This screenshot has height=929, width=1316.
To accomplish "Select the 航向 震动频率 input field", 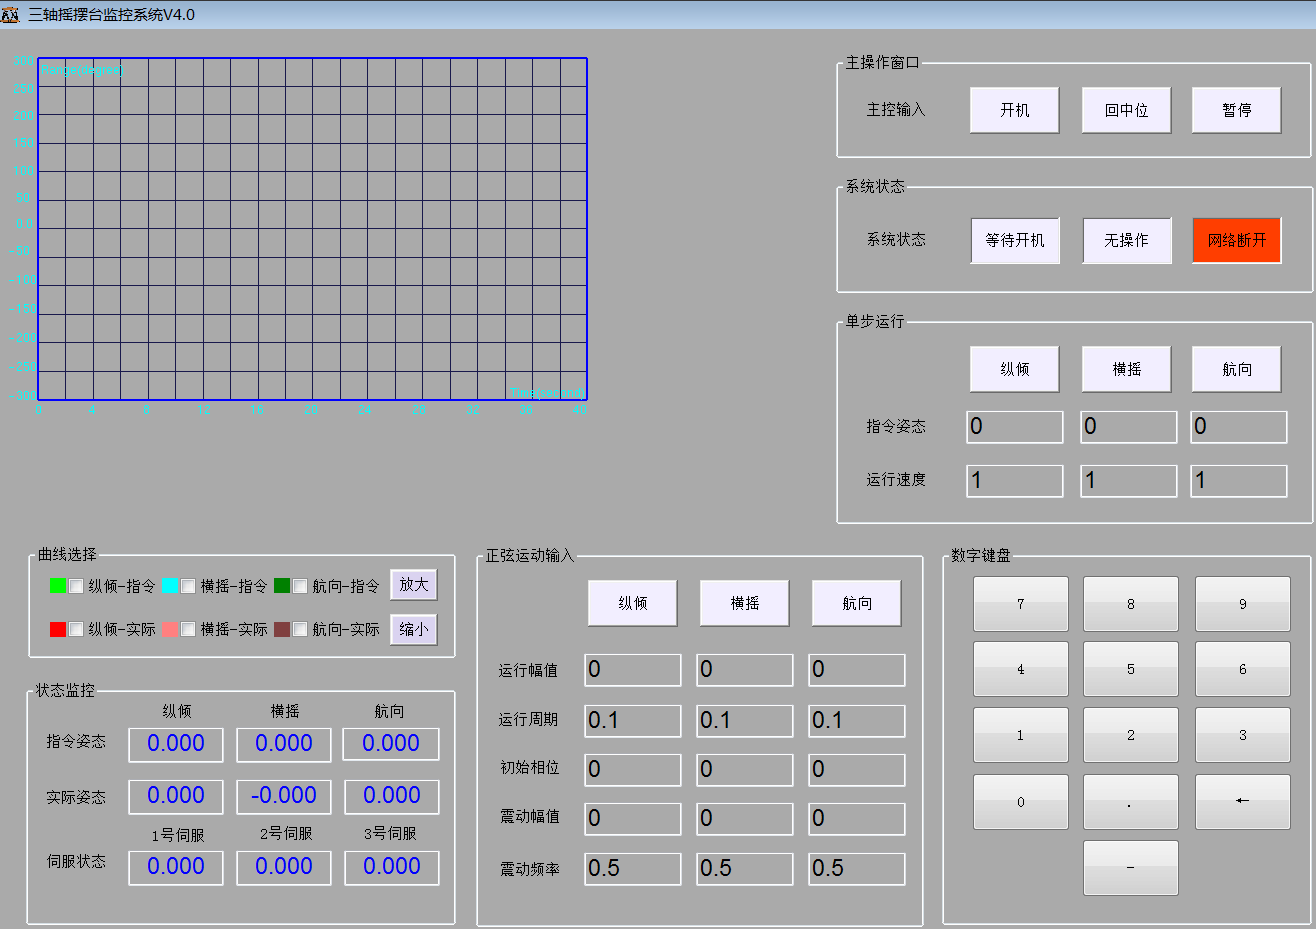I will pos(856,868).
